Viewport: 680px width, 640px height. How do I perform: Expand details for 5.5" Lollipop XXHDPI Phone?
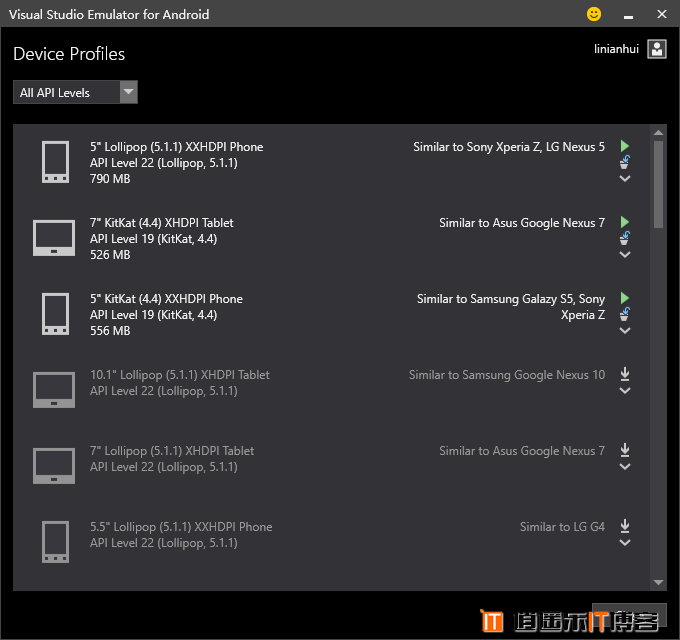click(624, 542)
